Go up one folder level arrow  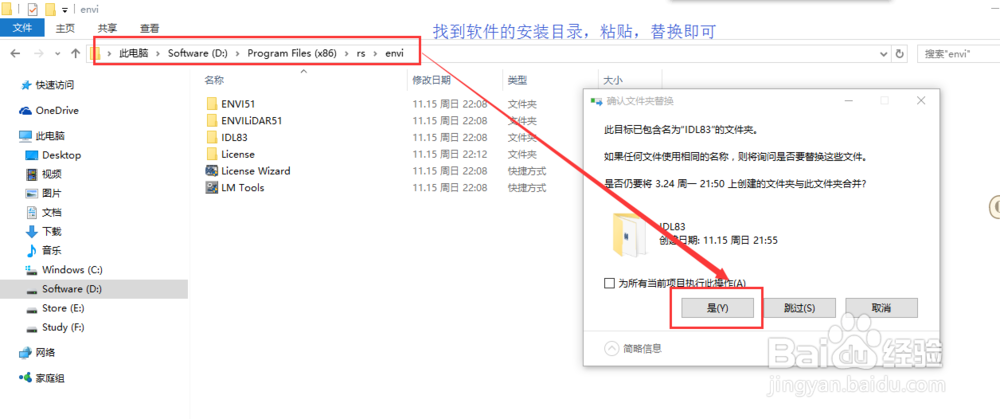pos(75,54)
